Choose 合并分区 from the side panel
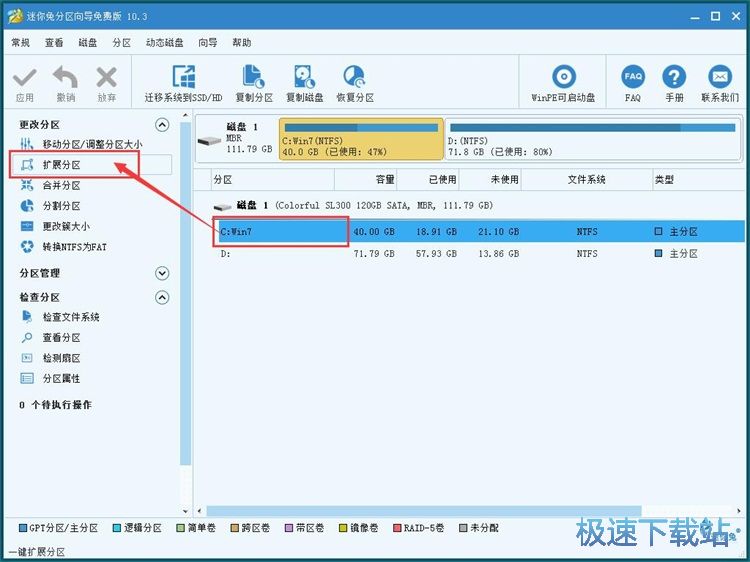Viewport: 750px width, 562px height. [61, 185]
